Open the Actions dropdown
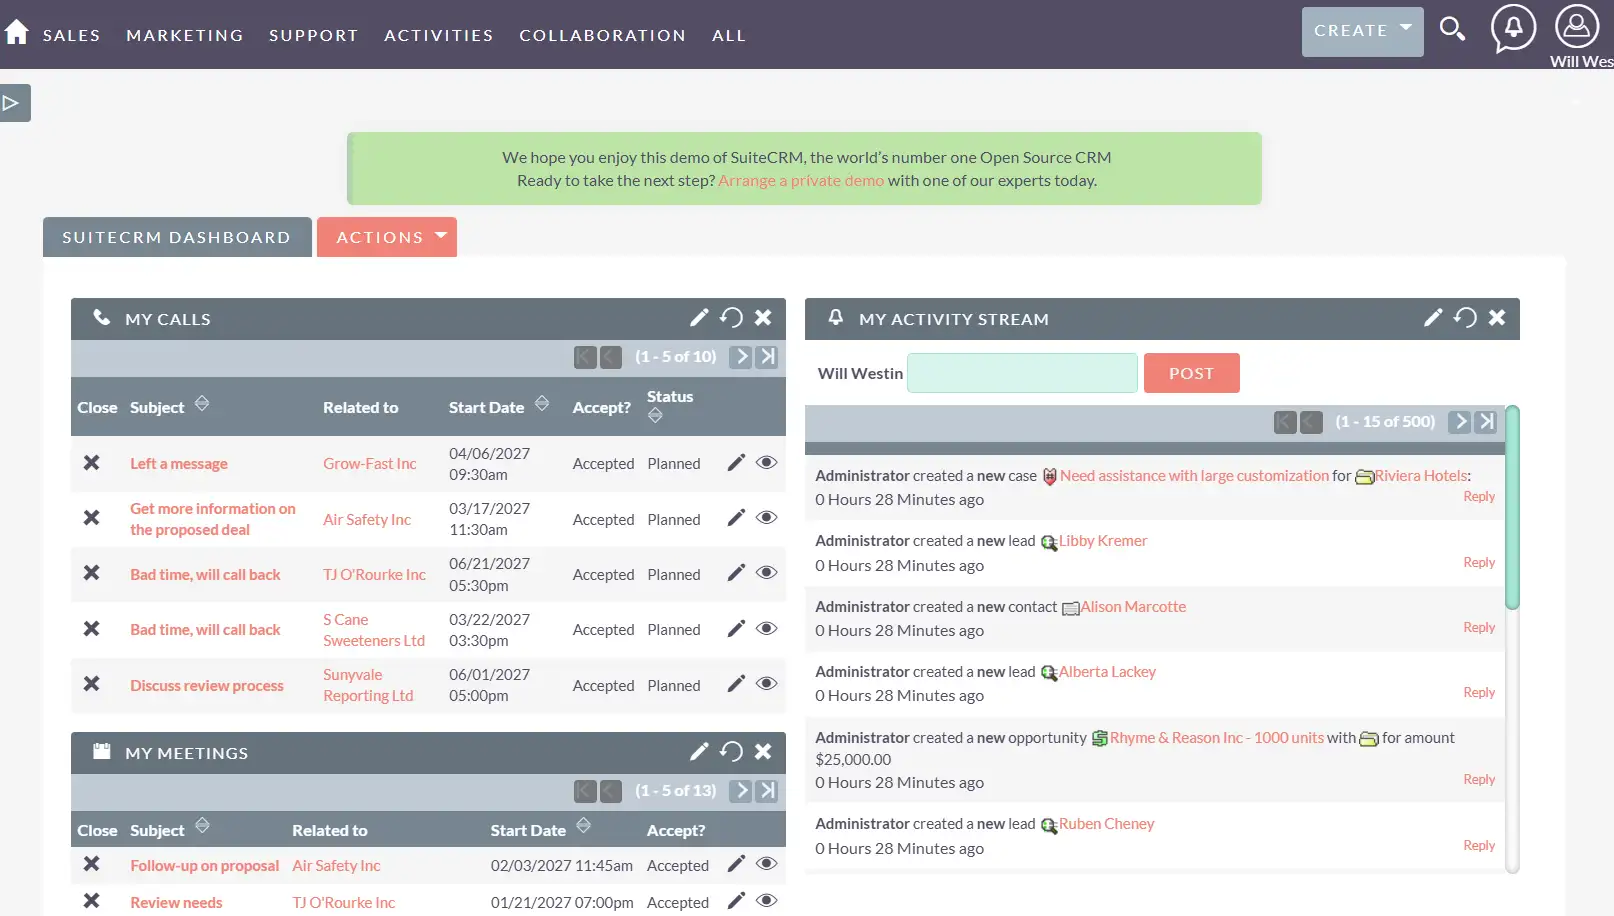Image resolution: width=1614 pixels, height=916 pixels. coord(387,237)
